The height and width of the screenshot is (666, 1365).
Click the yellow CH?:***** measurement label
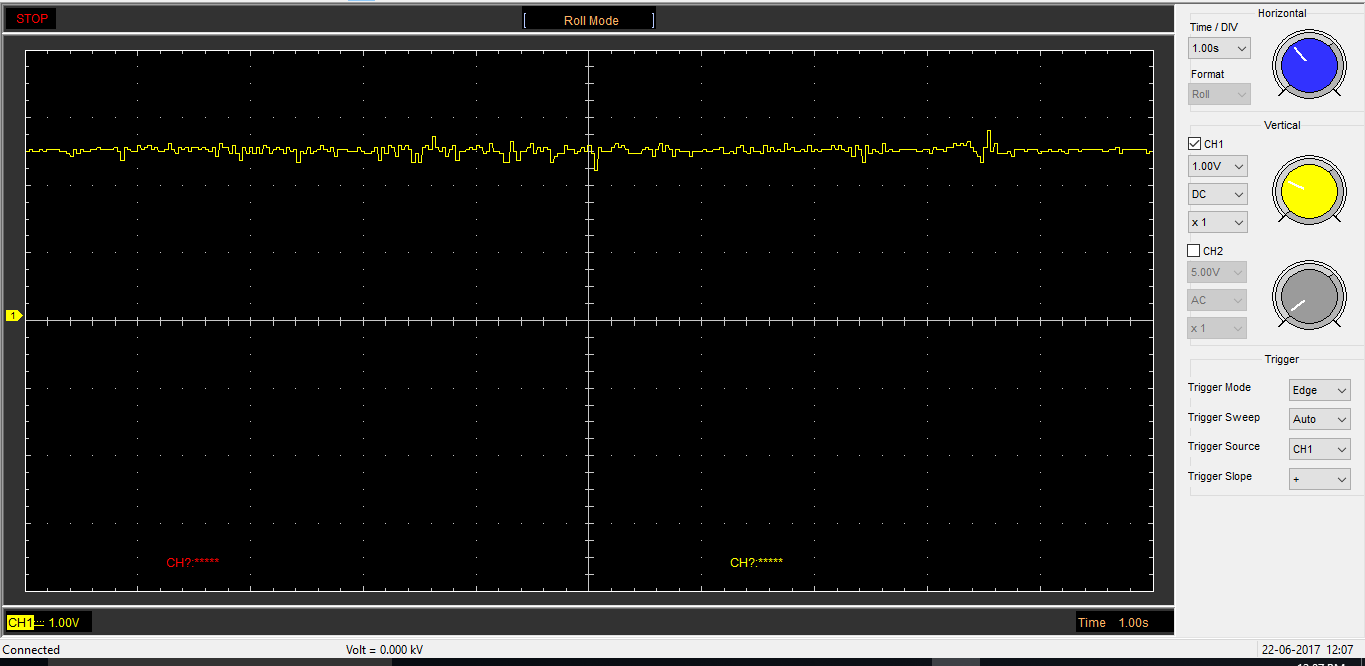(756, 563)
